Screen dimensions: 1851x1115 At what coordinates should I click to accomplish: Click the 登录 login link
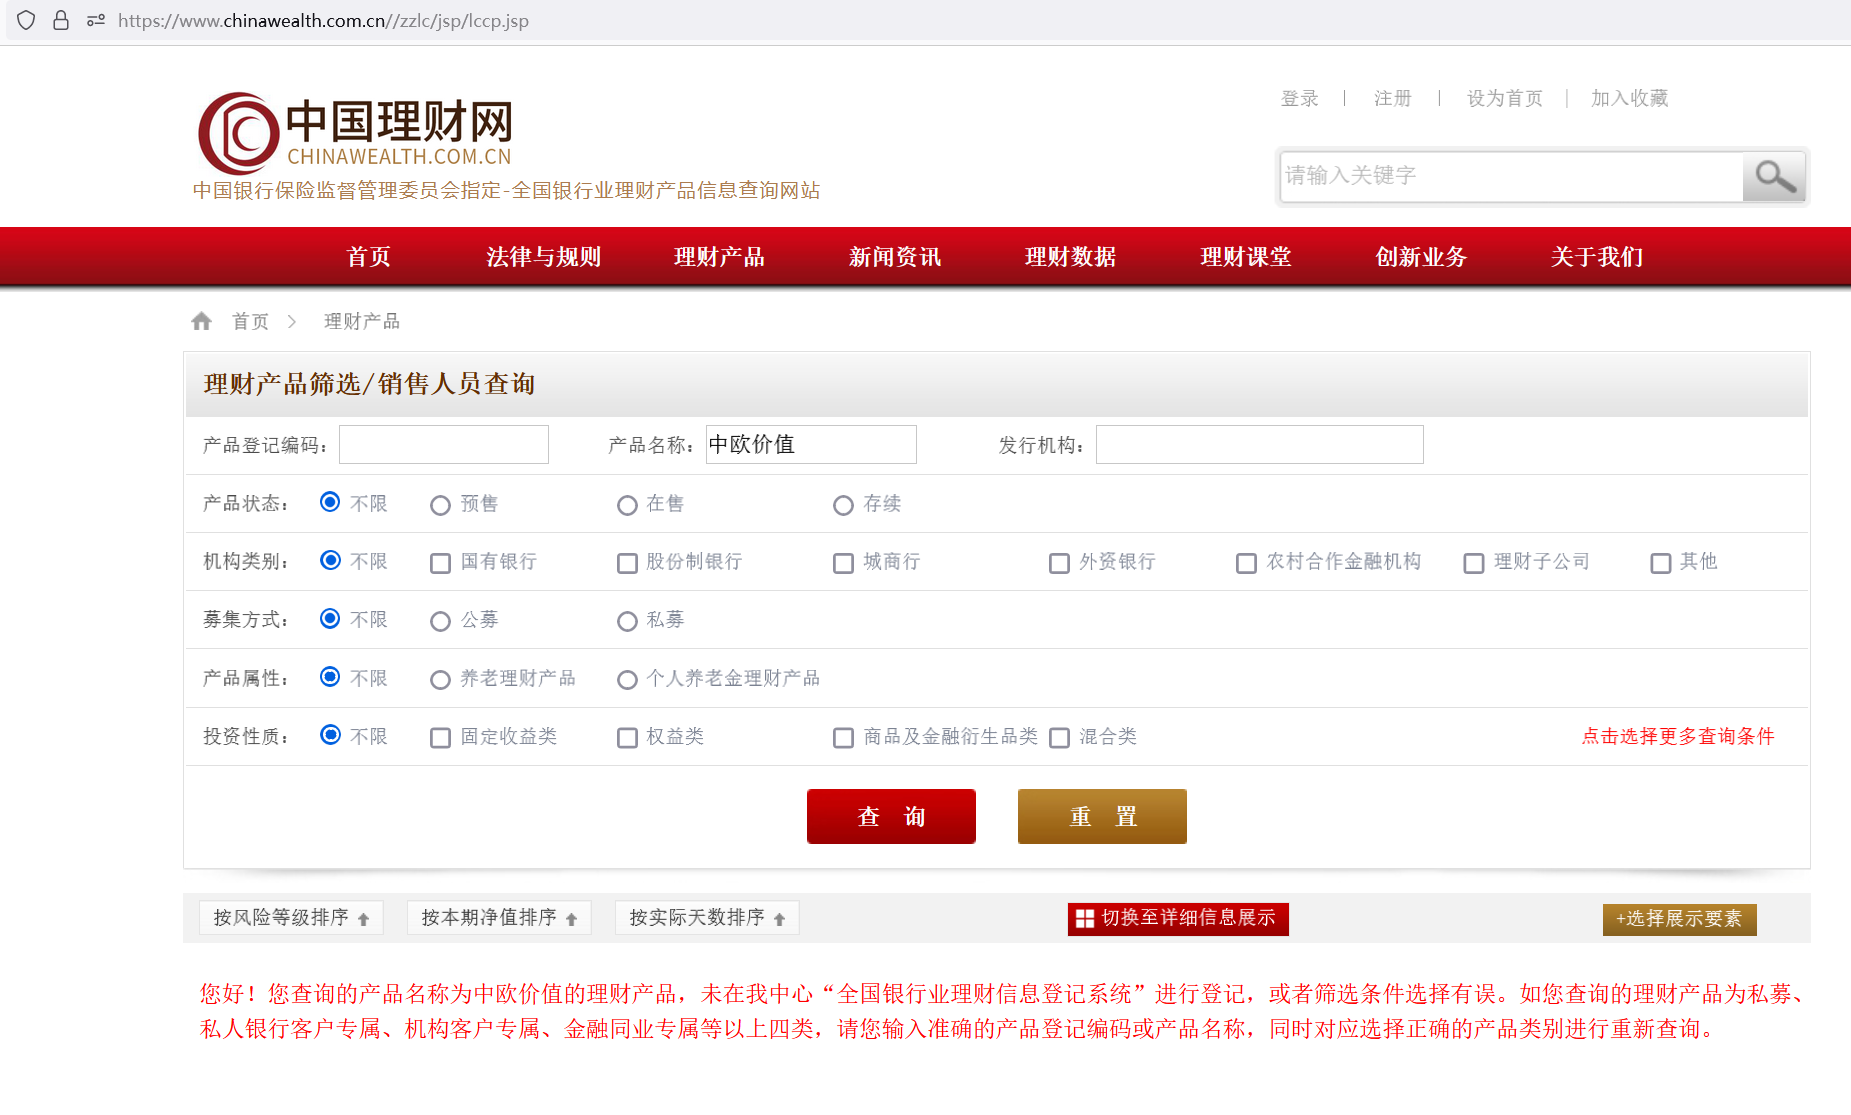point(1300,98)
